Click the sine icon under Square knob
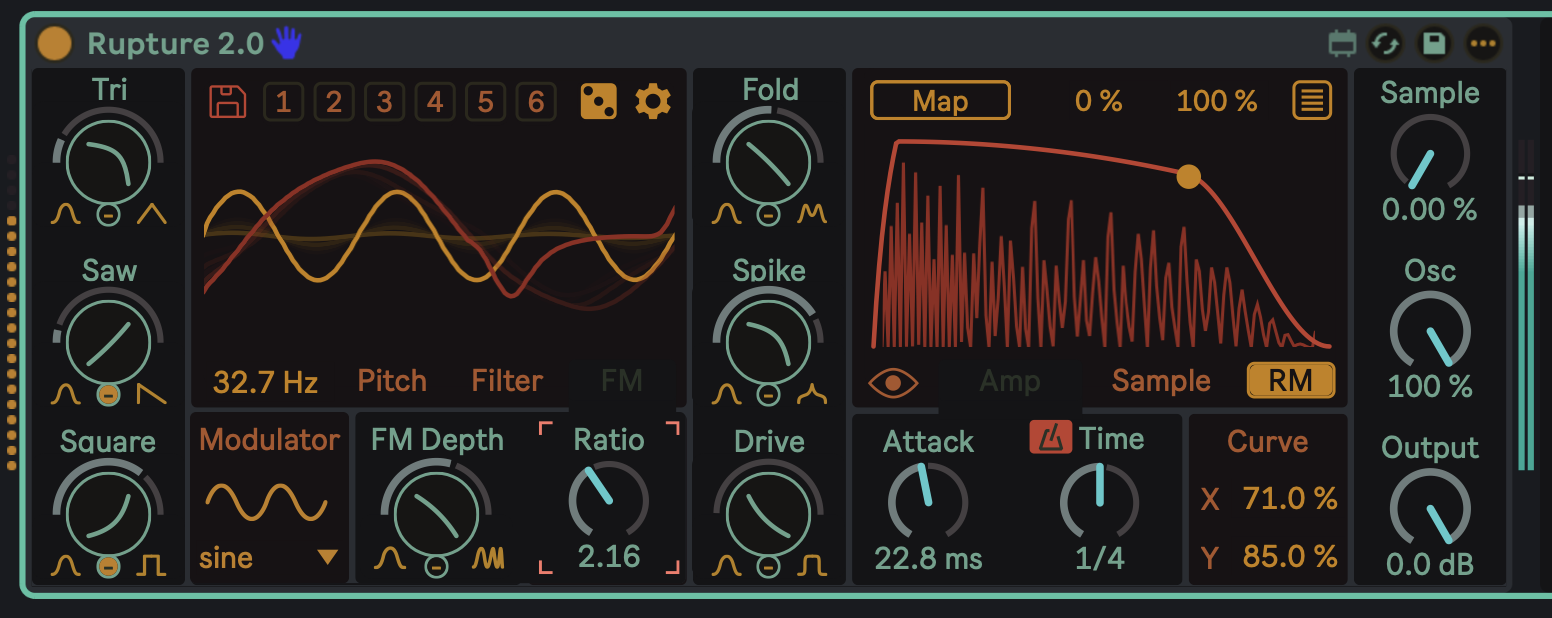This screenshot has width=1552, height=618. pos(67,566)
